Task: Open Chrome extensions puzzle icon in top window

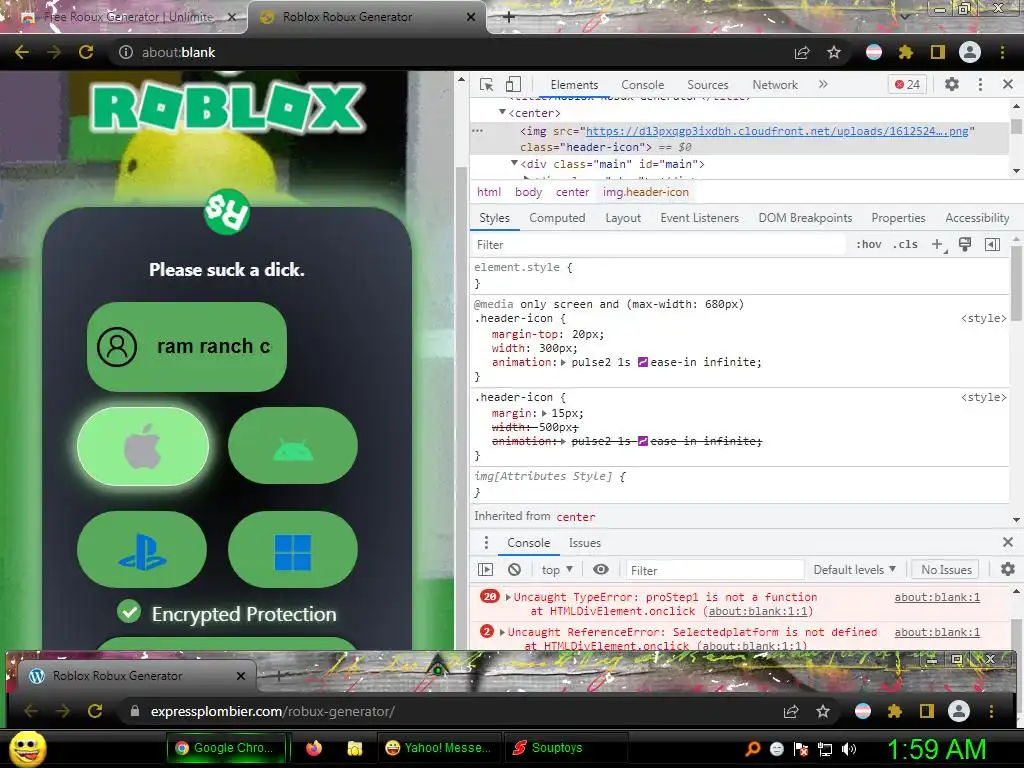Action: point(906,52)
